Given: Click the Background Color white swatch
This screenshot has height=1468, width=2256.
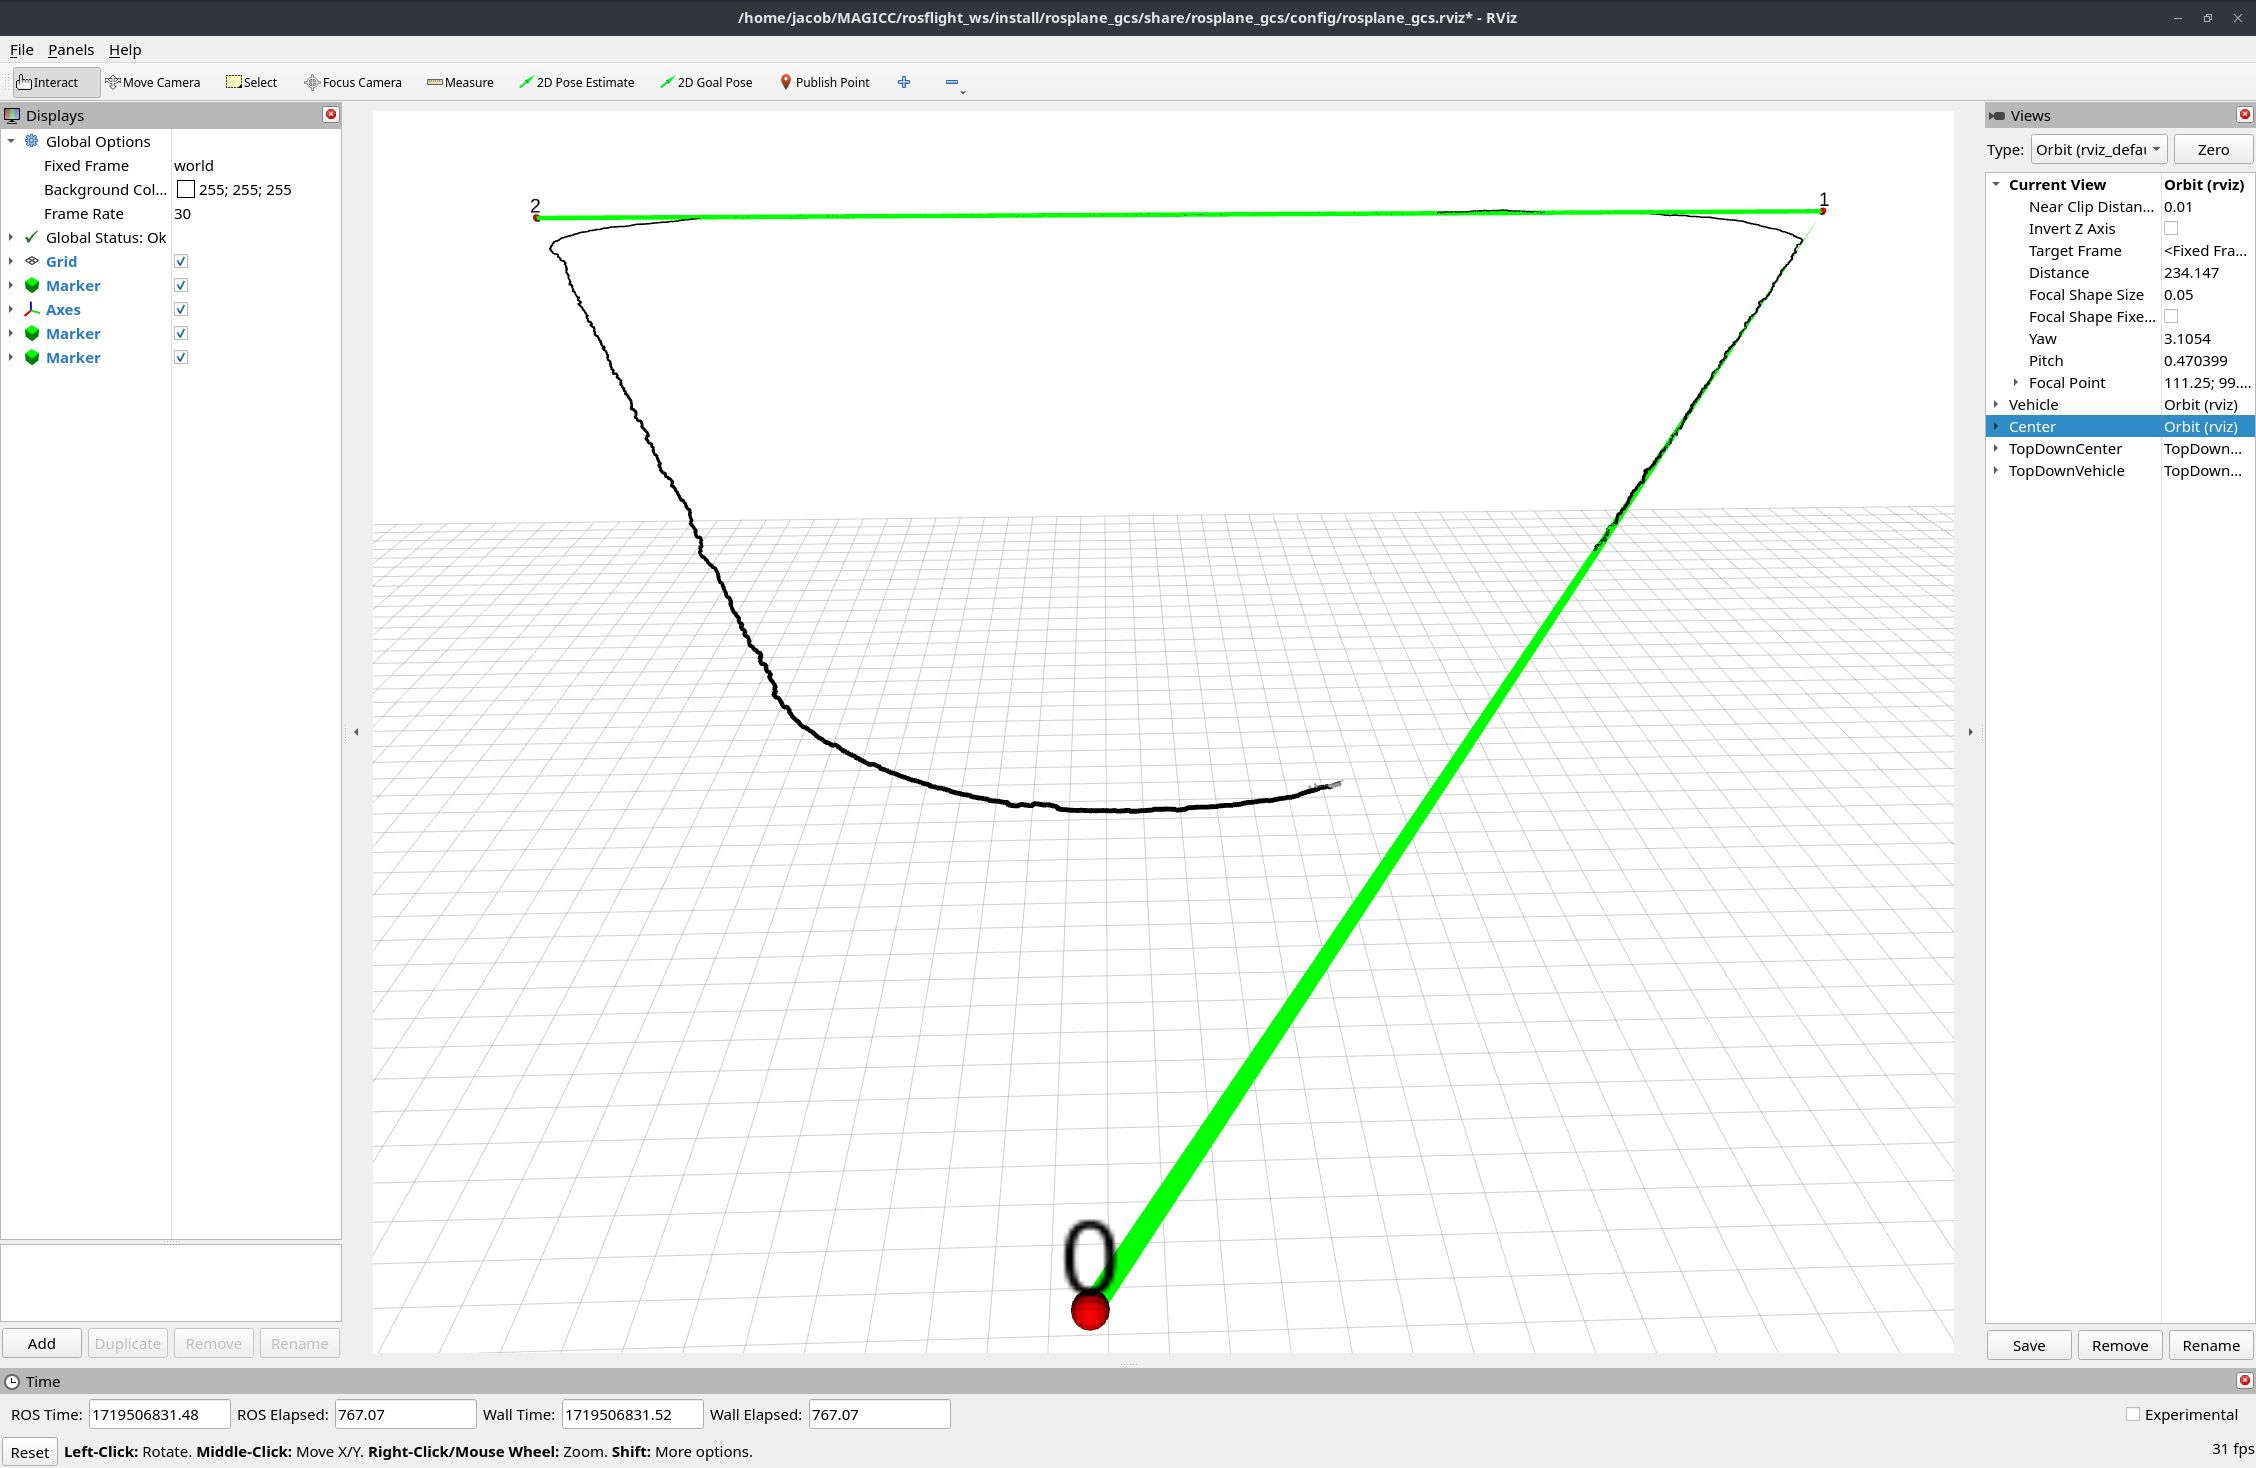Looking at the screenshot, I should click(x=186, y=189).
